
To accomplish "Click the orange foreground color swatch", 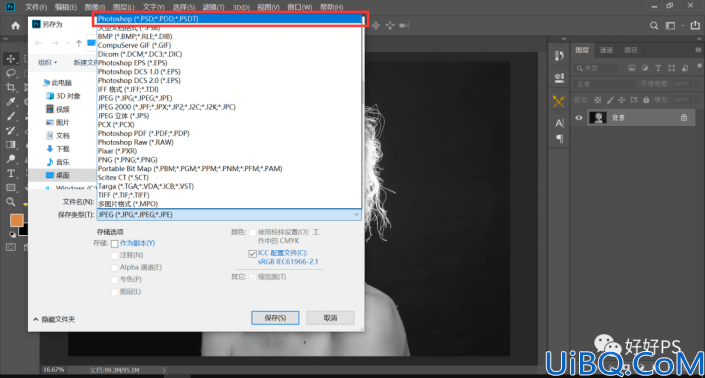I will tap(17, 220).
